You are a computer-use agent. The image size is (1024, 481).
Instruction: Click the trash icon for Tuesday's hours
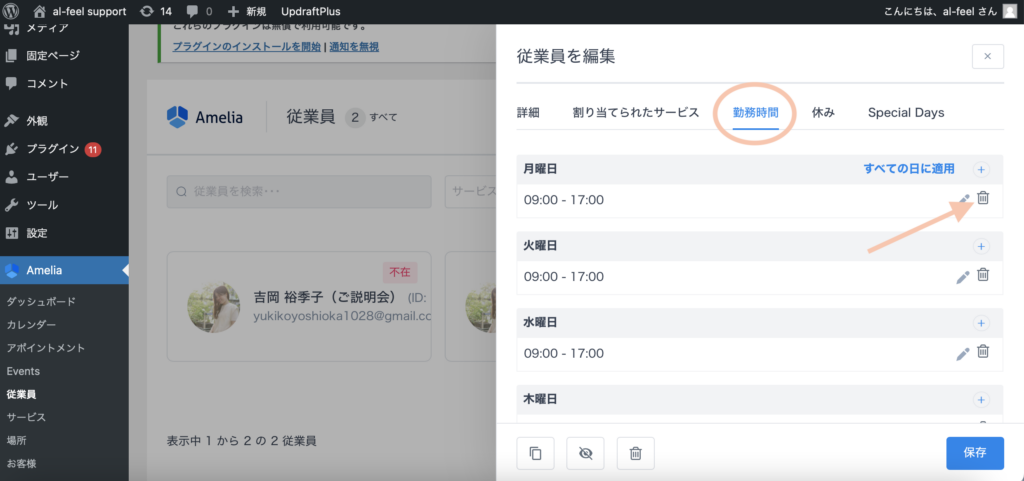pyautogui.click(x=982, y=276)
